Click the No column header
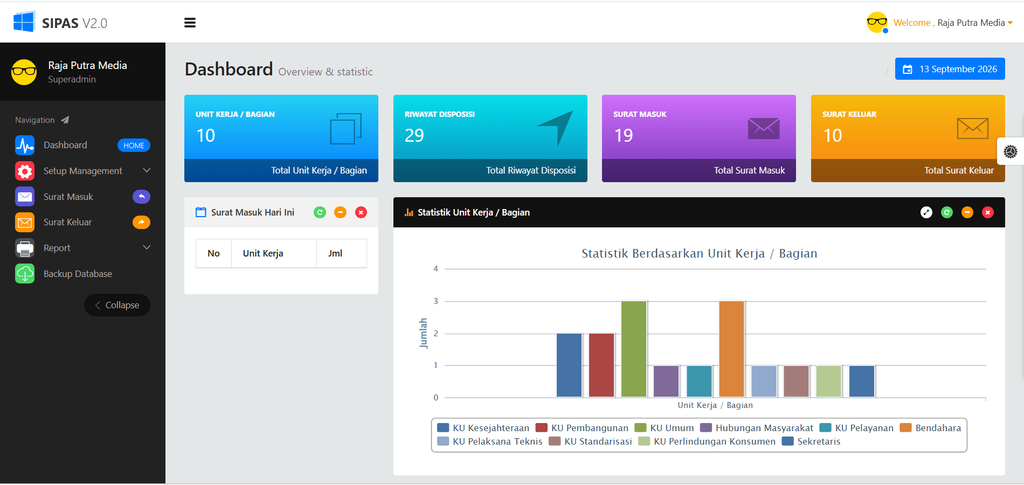This screenshot has height=485, width=1024. click(214, 253)
